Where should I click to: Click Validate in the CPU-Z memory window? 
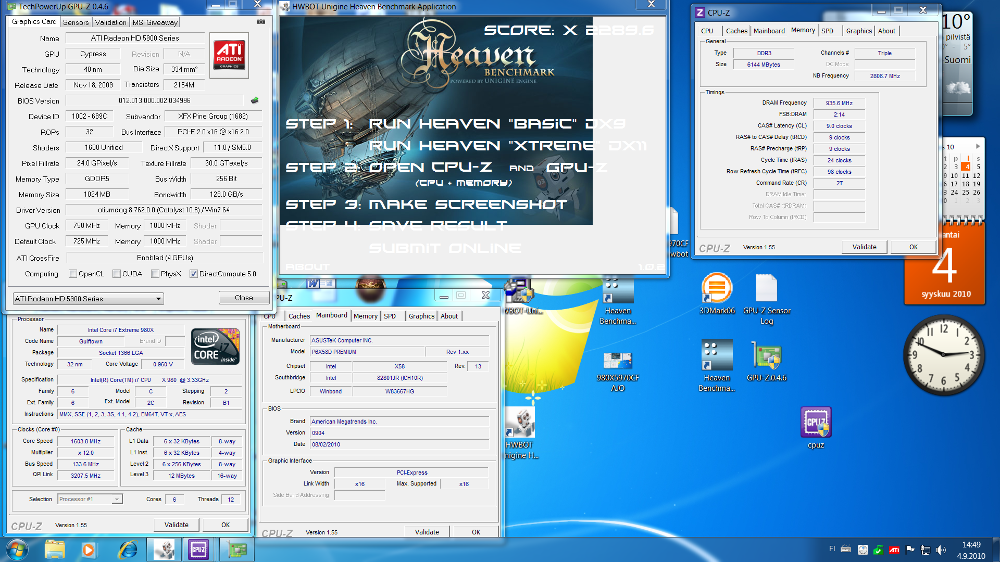864,247
